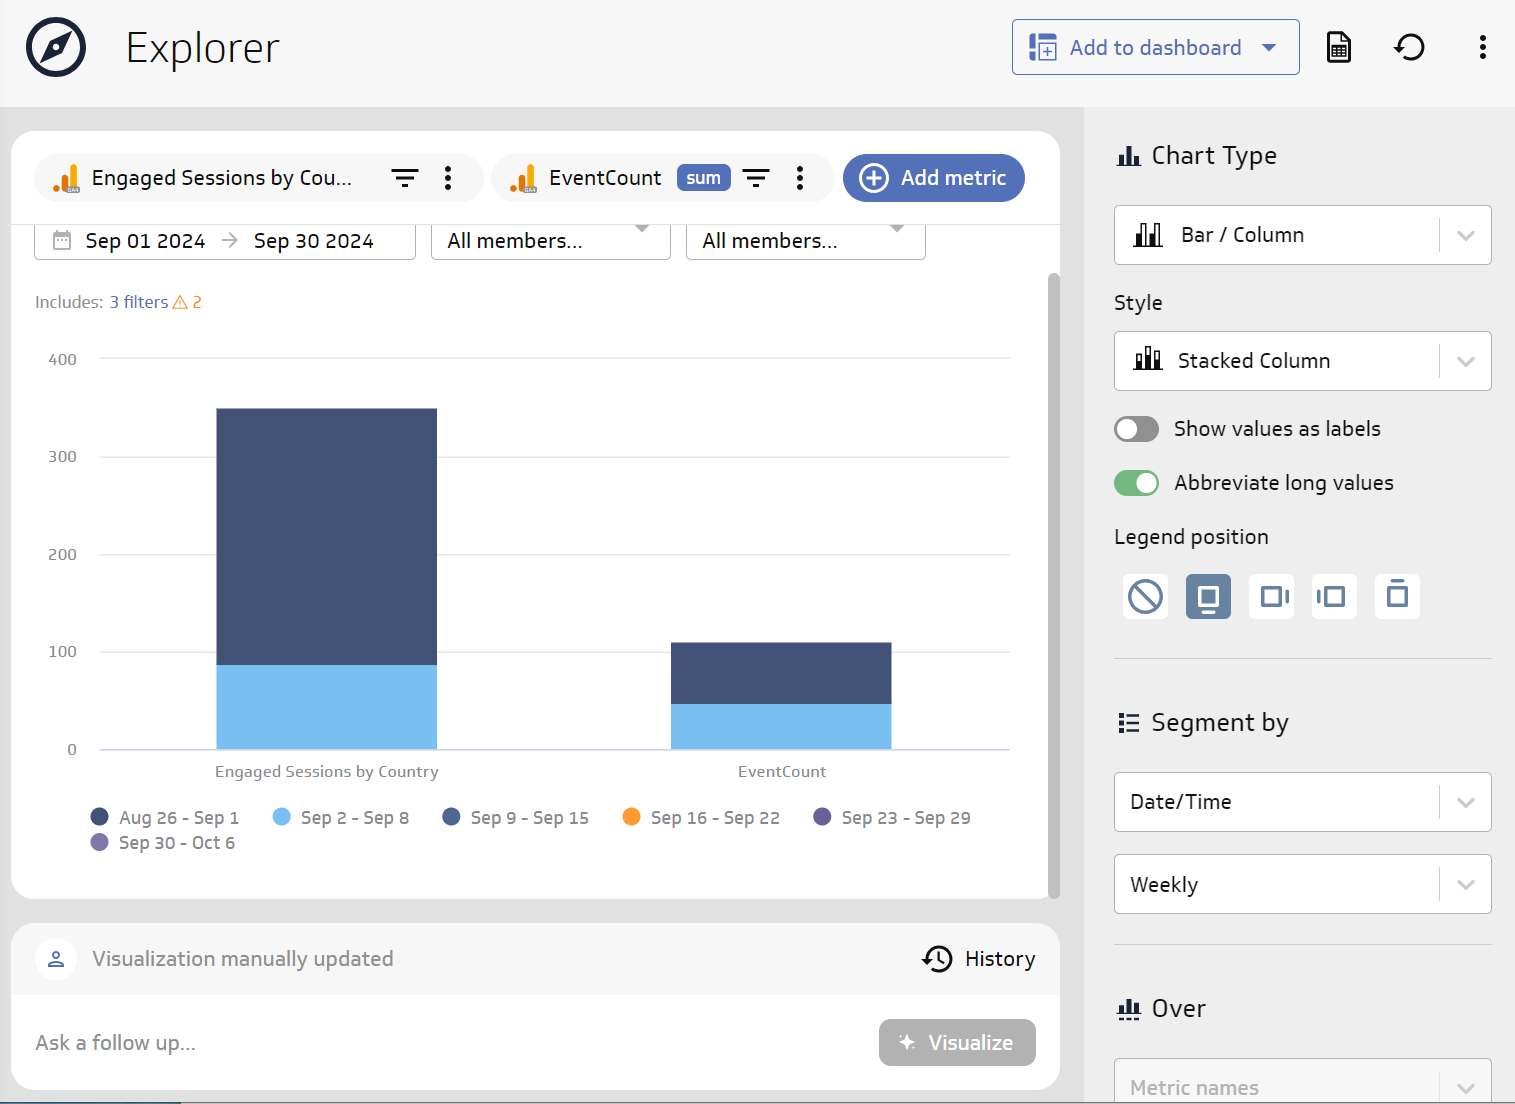Image resolution: width=1515 pixels, height=1104 pixels.
Task: Click the sum aggregation badge on EventCount
Action: [x=703, y=177]
